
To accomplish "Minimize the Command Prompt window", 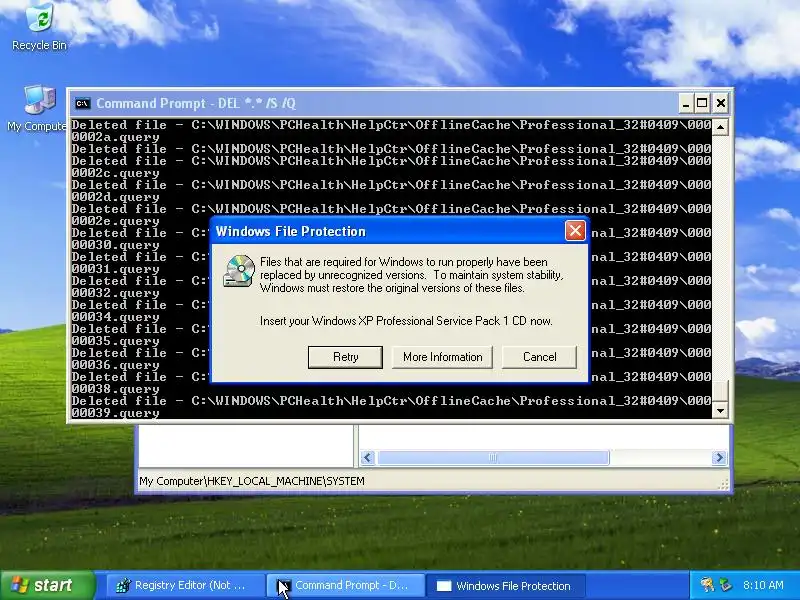I will tap(686, 104).
